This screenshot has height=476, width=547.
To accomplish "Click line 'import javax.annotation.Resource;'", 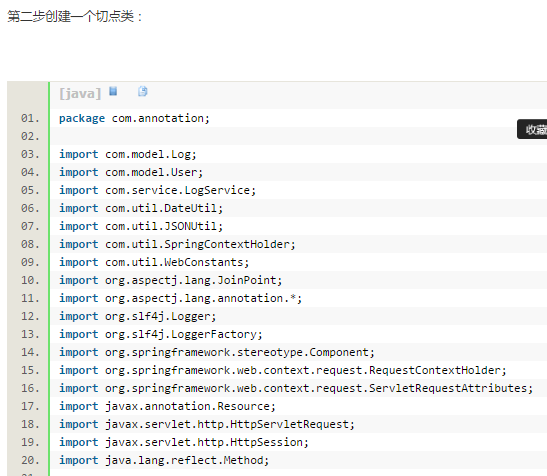I will (167, 406).
